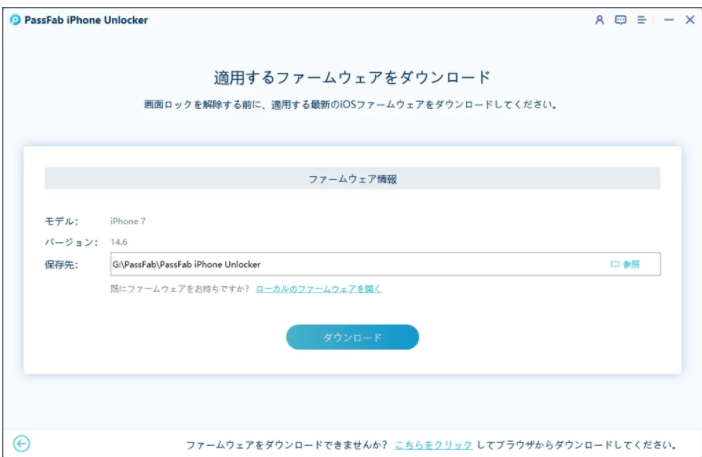
Task: Click the ファームウェア情報 header
Action: tap(352, 179)
